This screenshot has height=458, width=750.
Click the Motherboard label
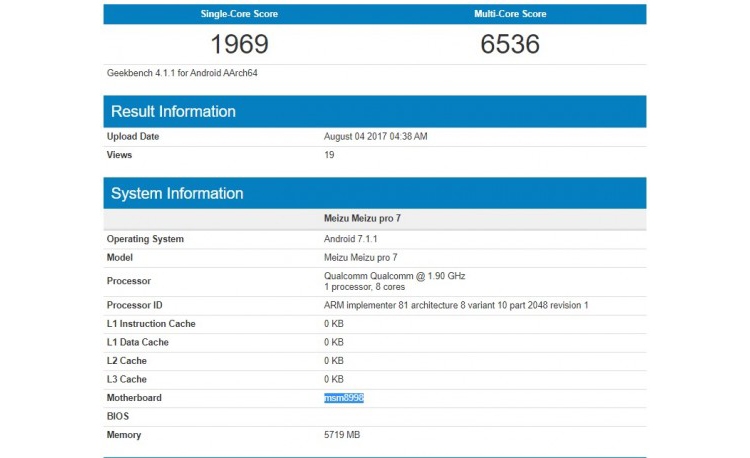tap(134, 398)
